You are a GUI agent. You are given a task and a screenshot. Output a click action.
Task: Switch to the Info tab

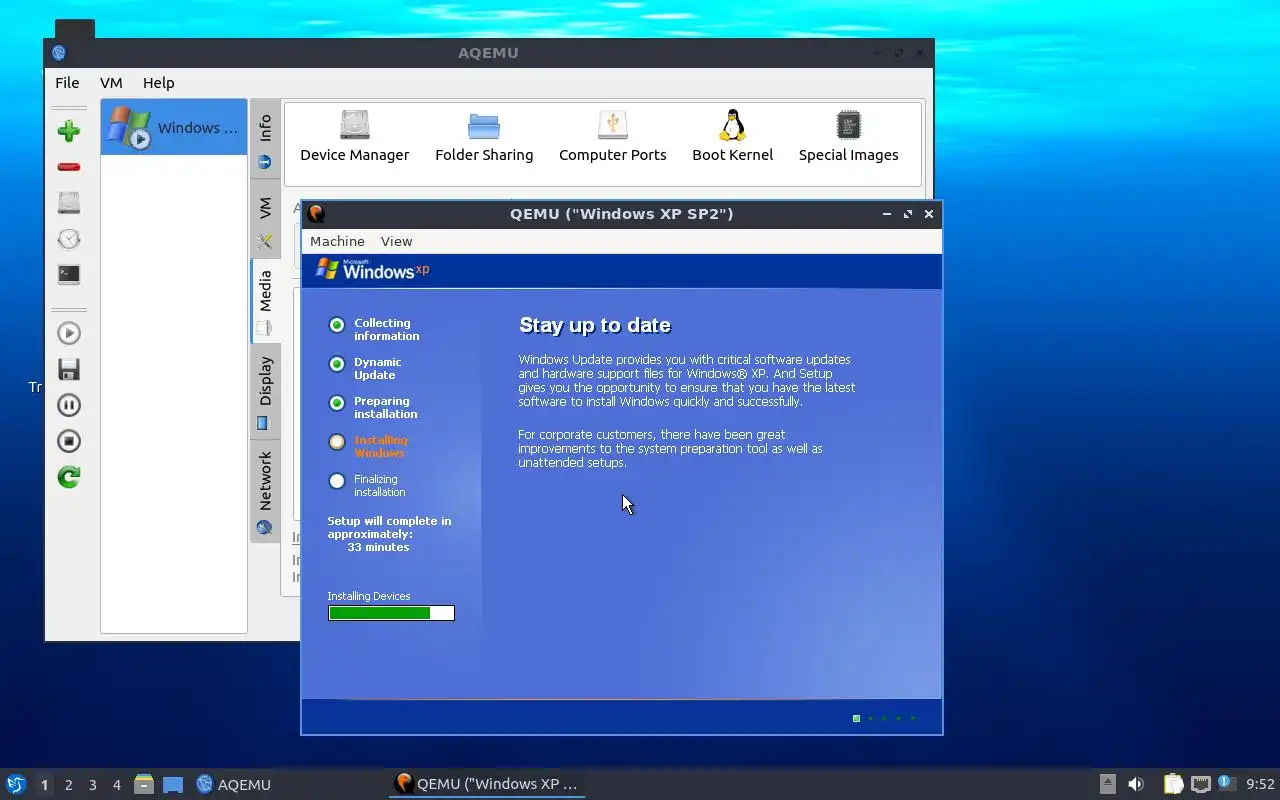265,139
